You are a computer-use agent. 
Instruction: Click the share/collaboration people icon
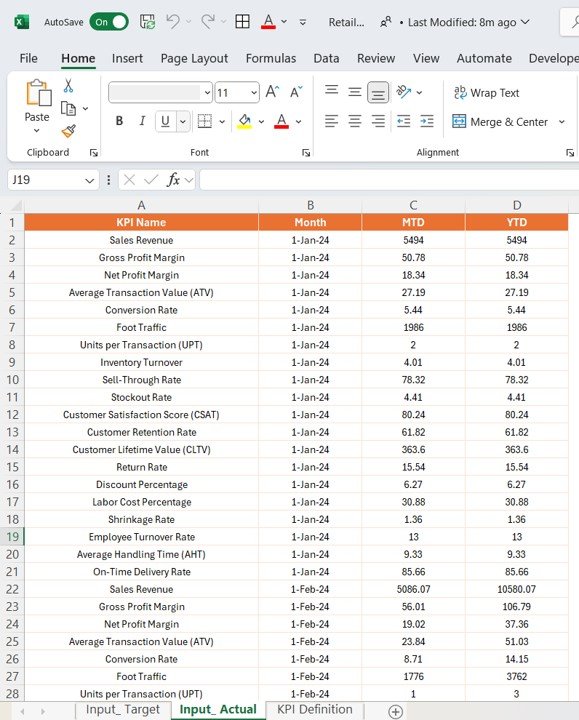pos(386,22)
